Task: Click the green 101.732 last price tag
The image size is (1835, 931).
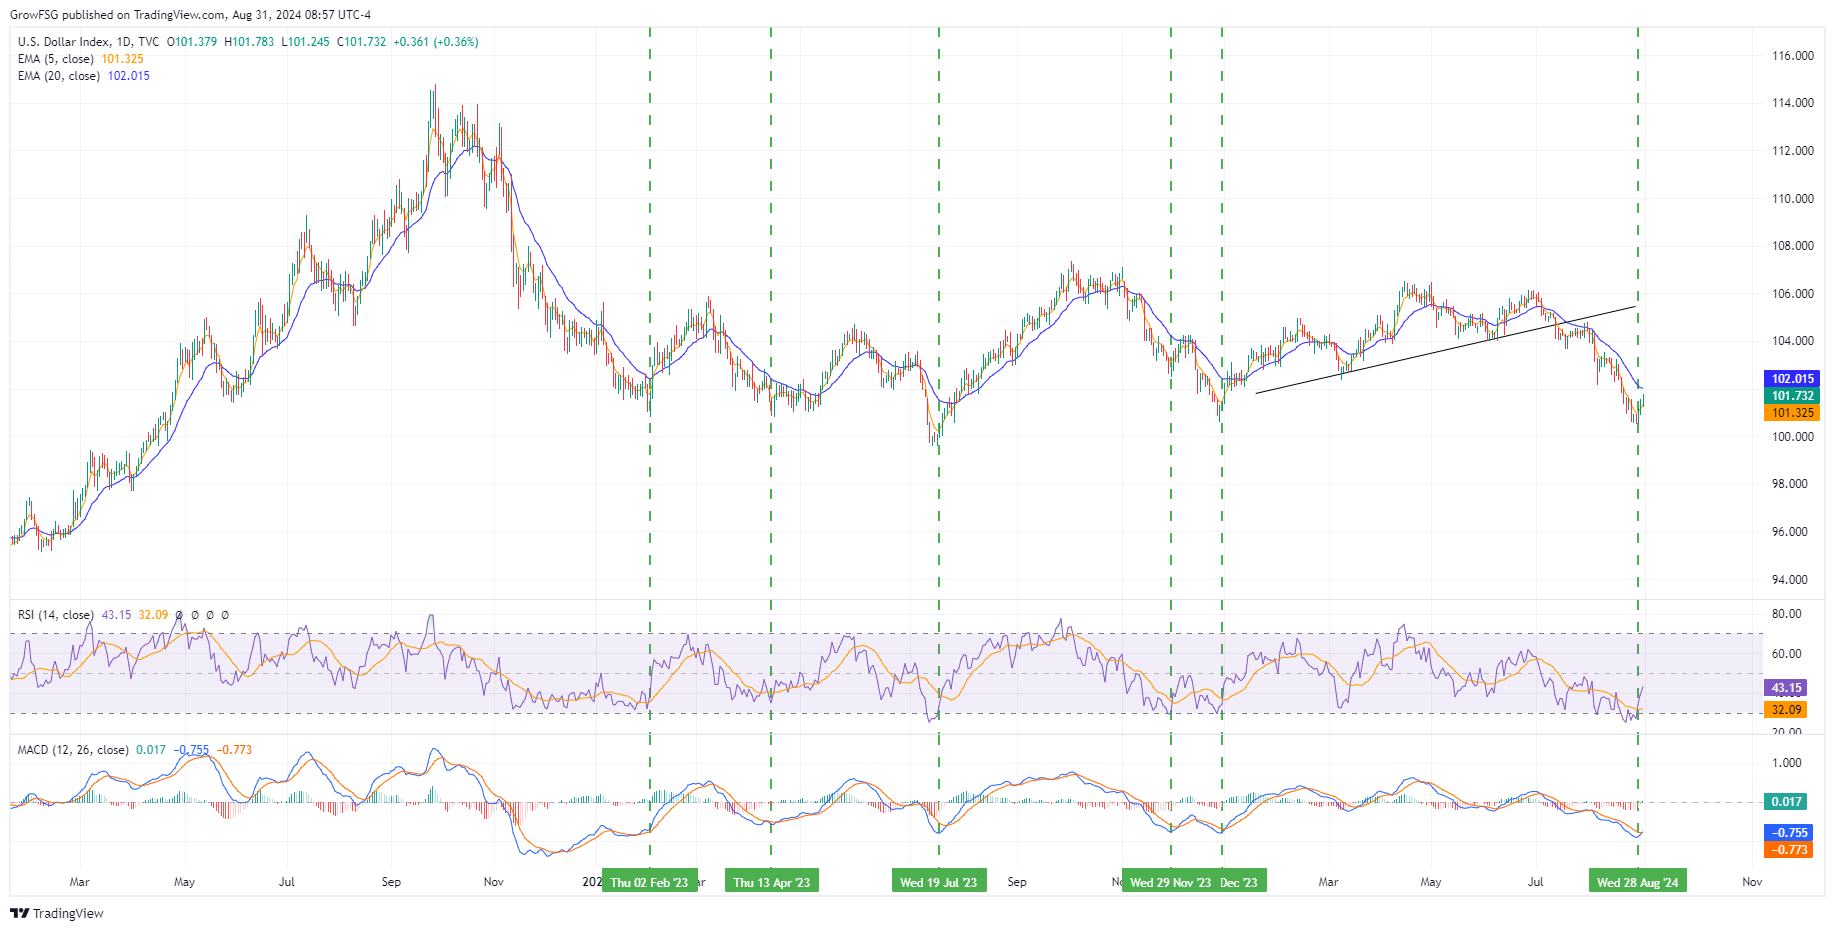Action: click(1791, 396)
